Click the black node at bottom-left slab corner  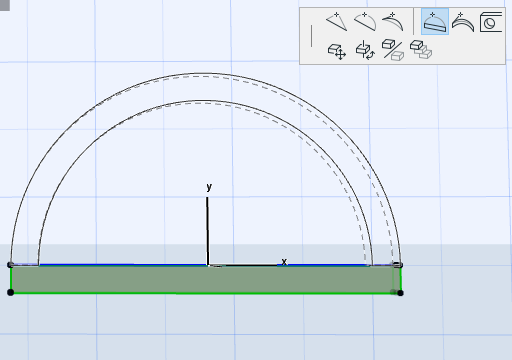(10, 292)
